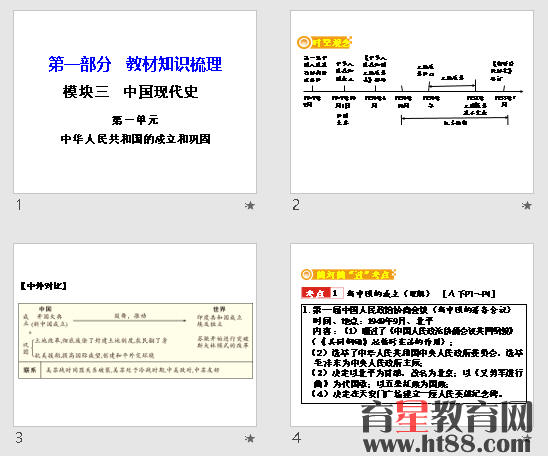Screen dimensions: 548x456
Task: Click animation star icon under slide 3
Action: click(250, 438)
